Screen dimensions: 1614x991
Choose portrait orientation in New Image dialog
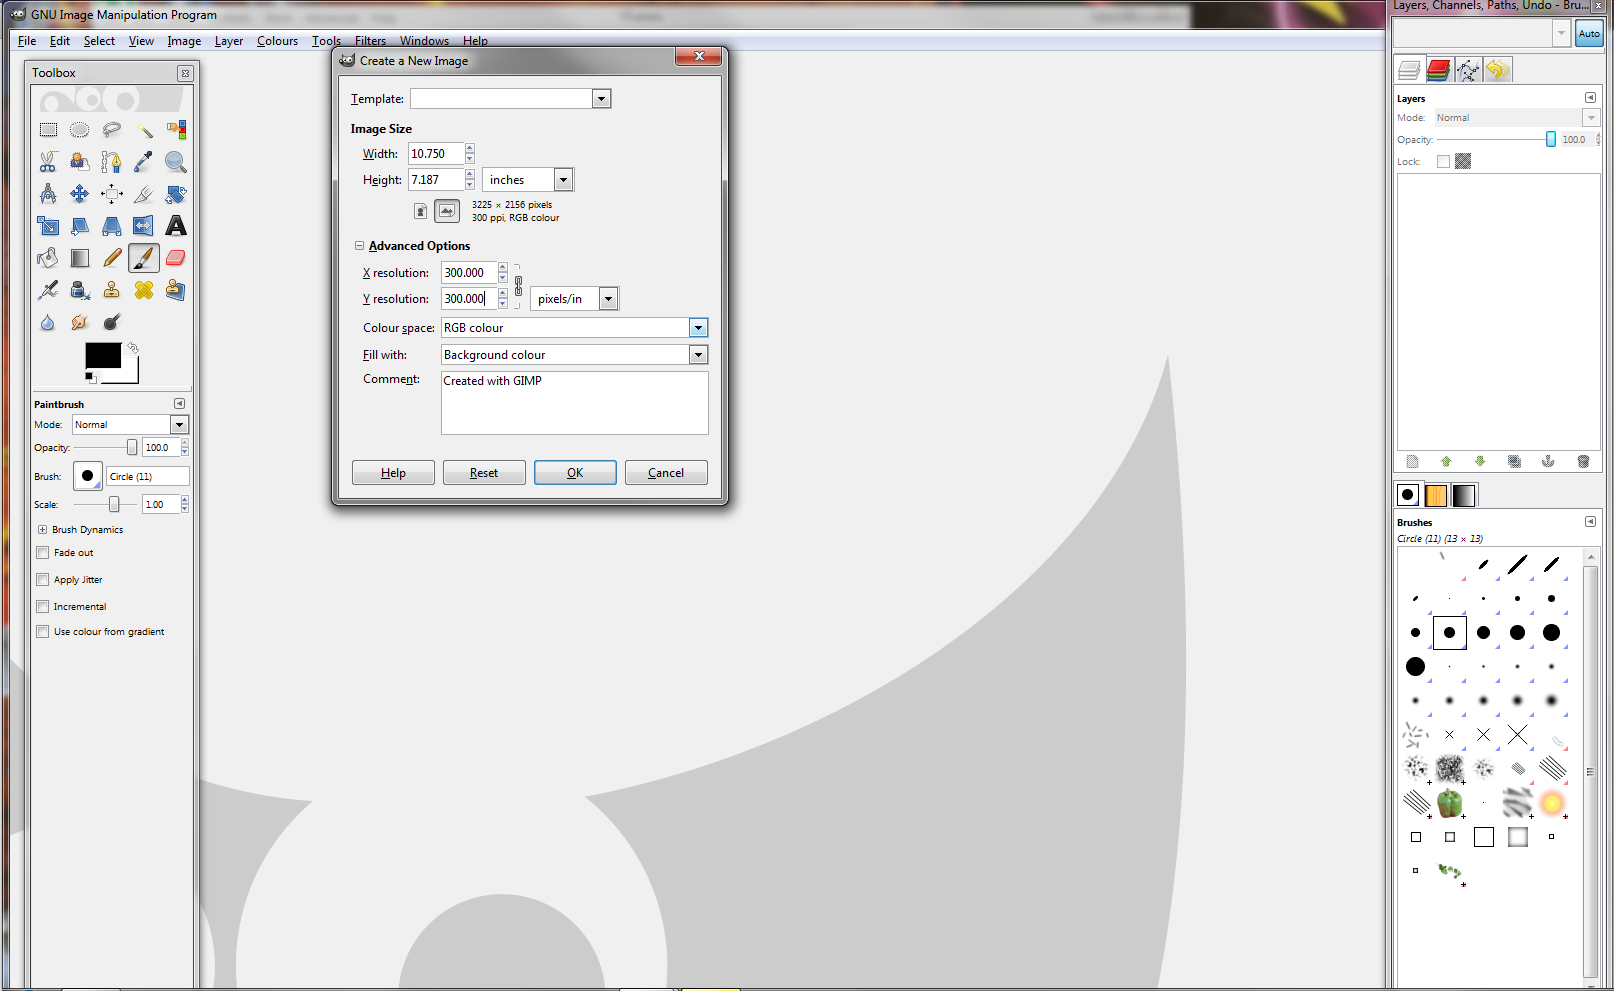pyautogui.click(x=421, y=211)
